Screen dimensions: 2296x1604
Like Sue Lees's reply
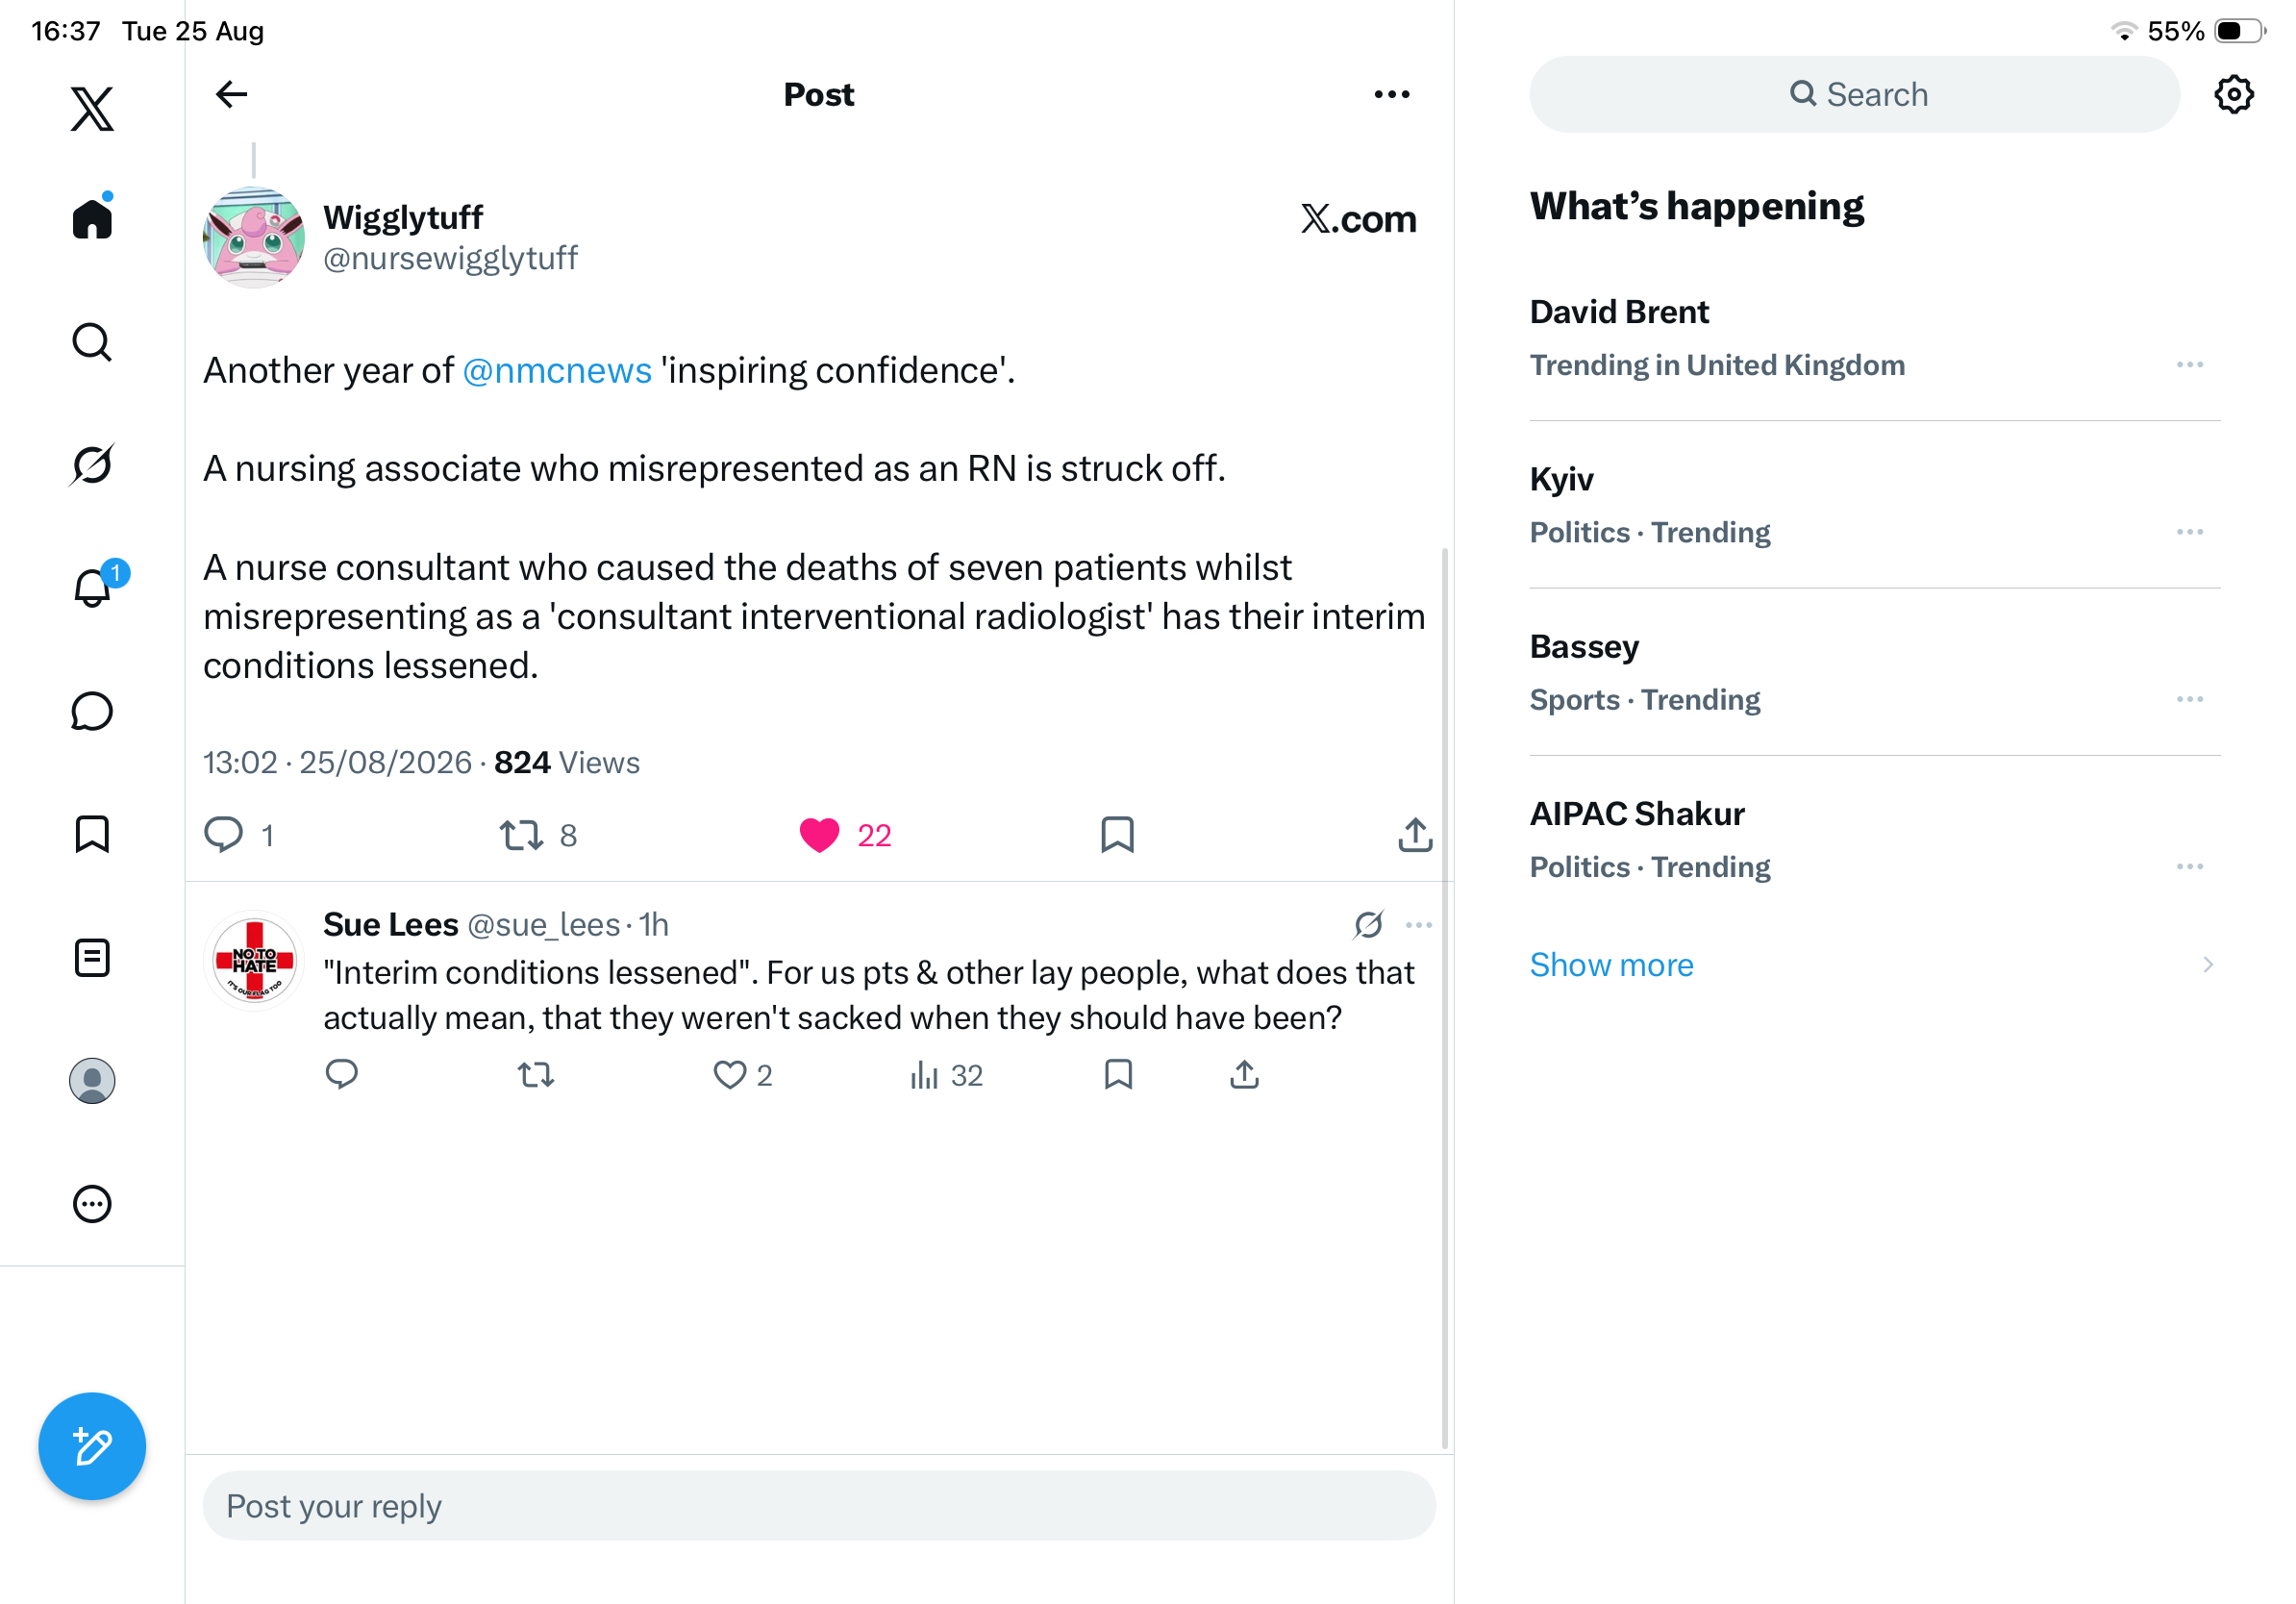coord(729,1075)
